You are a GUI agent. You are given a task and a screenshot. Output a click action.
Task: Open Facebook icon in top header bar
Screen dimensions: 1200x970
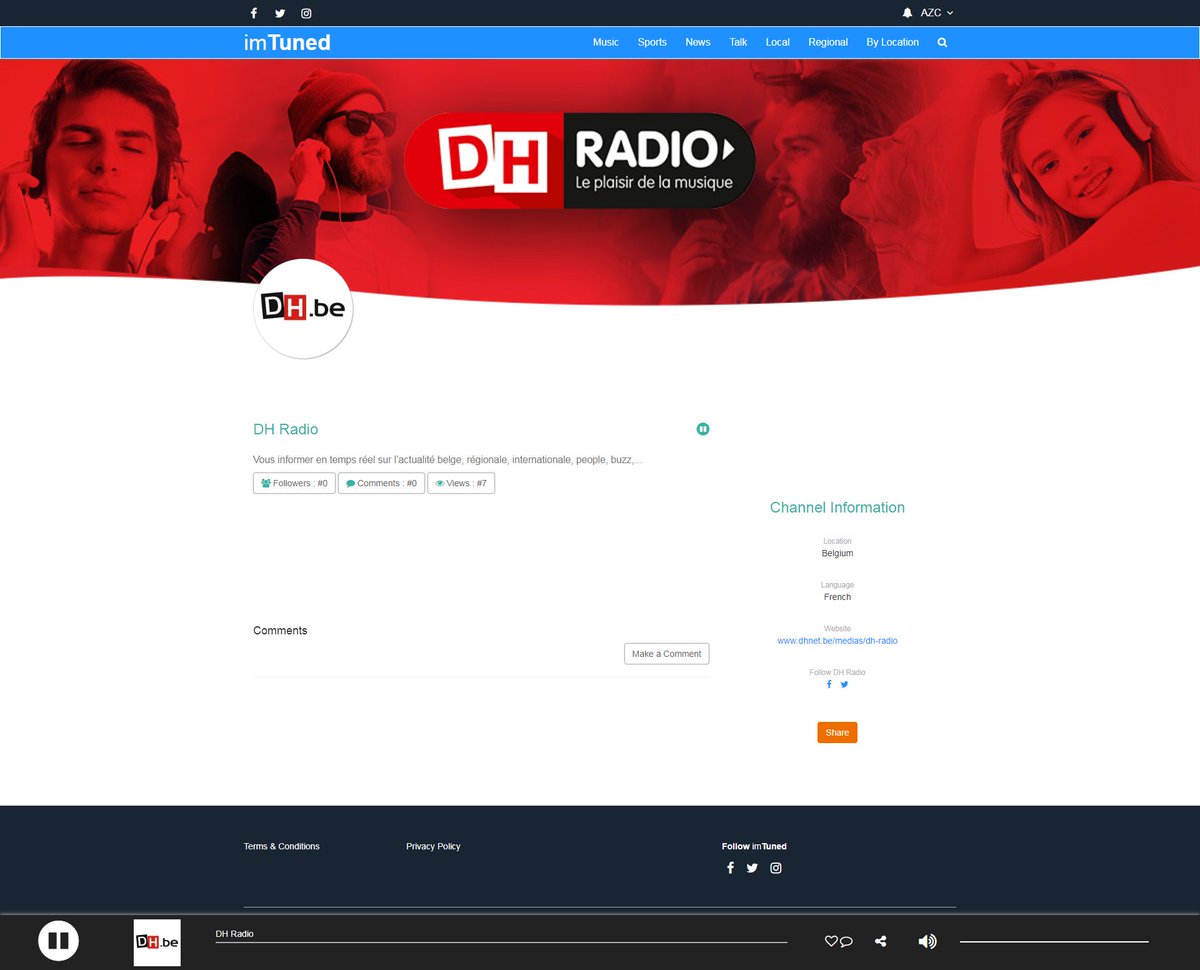(254, 13)
